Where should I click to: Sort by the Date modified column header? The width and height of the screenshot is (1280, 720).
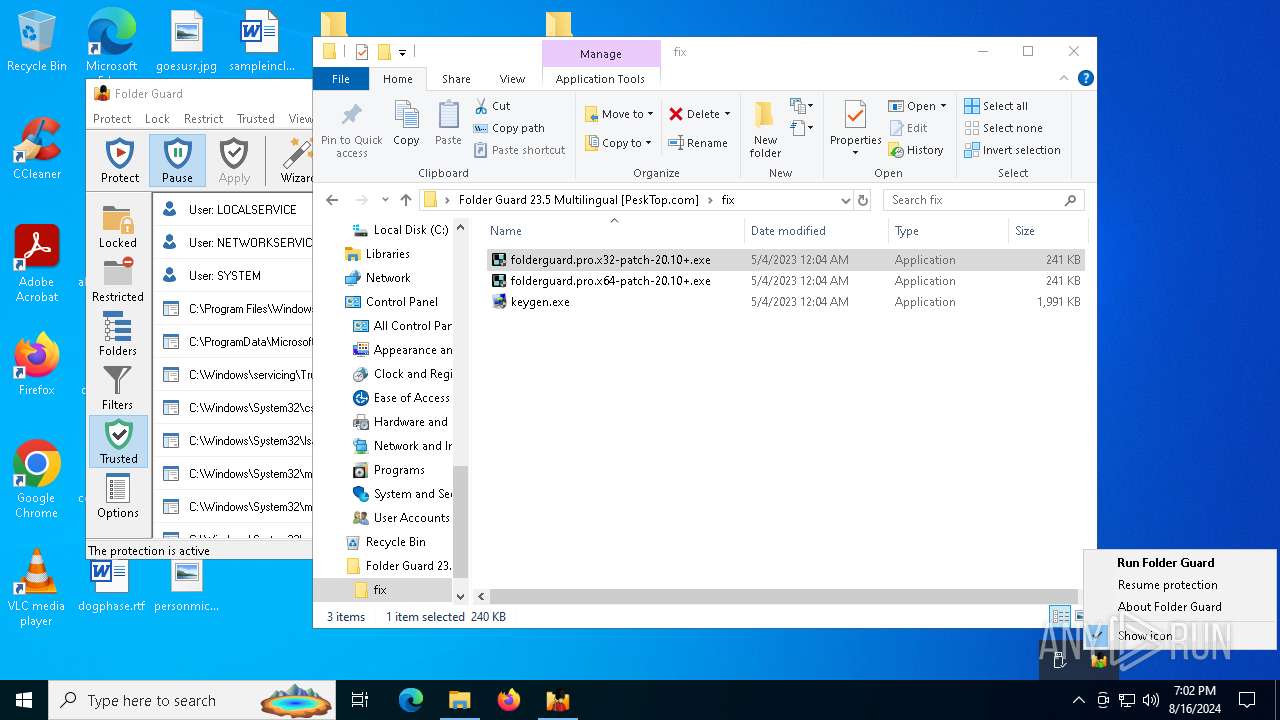(816, 231)
